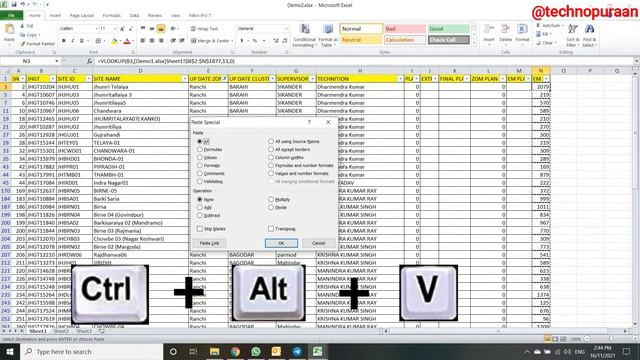Toggle Italic formatting
640x360 pixels.
click(x=72, y=41)
